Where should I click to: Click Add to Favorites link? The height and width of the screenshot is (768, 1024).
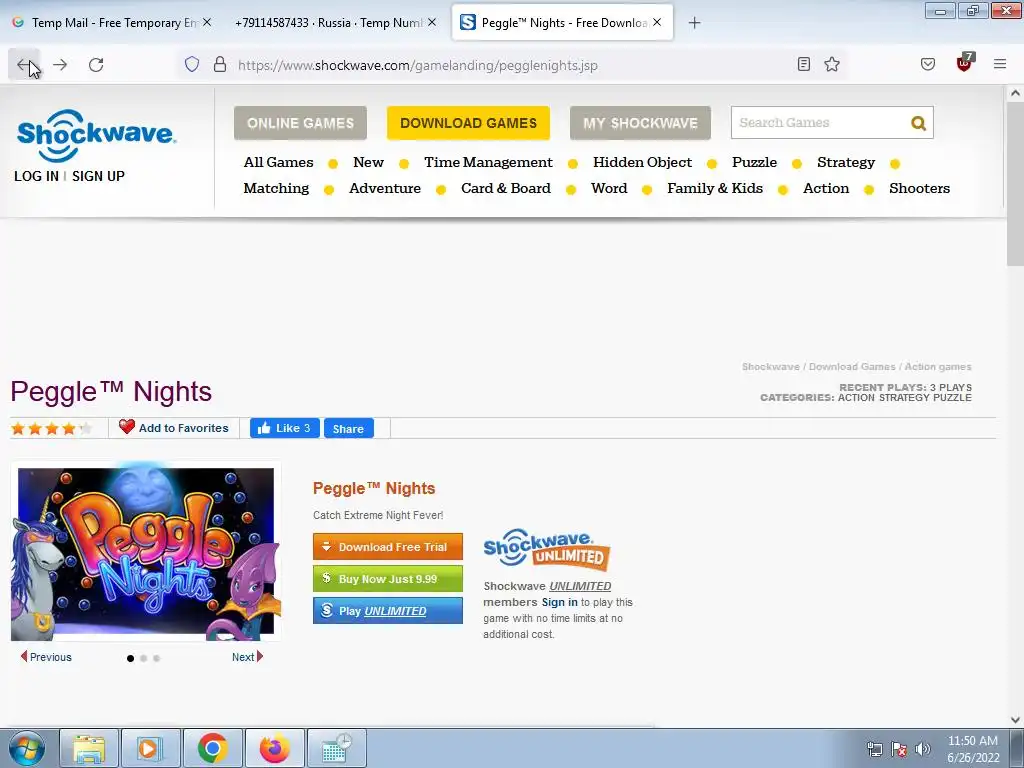tap(184, 428)
